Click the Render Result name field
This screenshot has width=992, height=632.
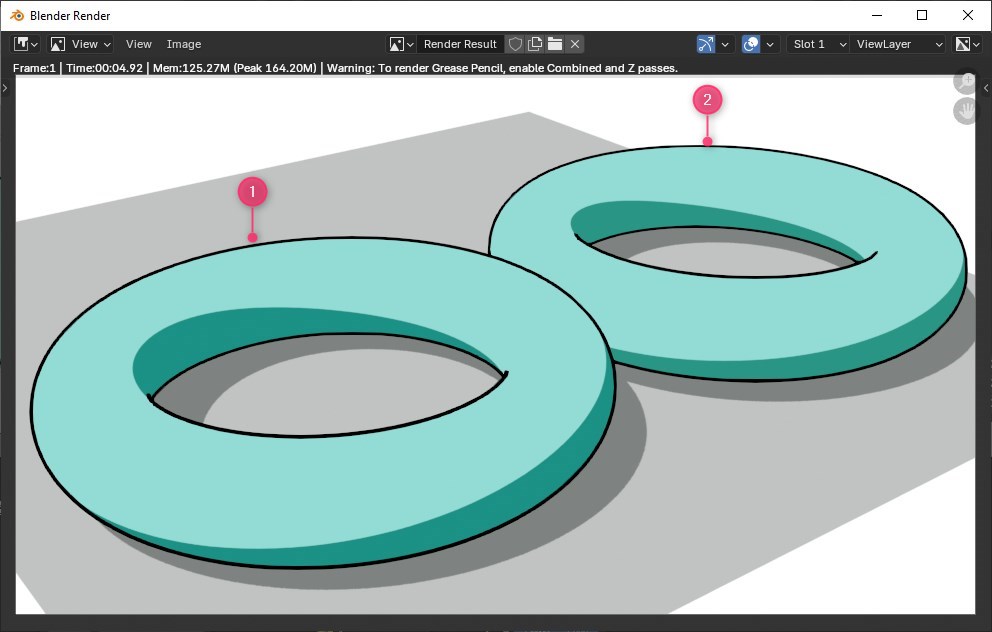pyautogui.click(x=460, y=44)
